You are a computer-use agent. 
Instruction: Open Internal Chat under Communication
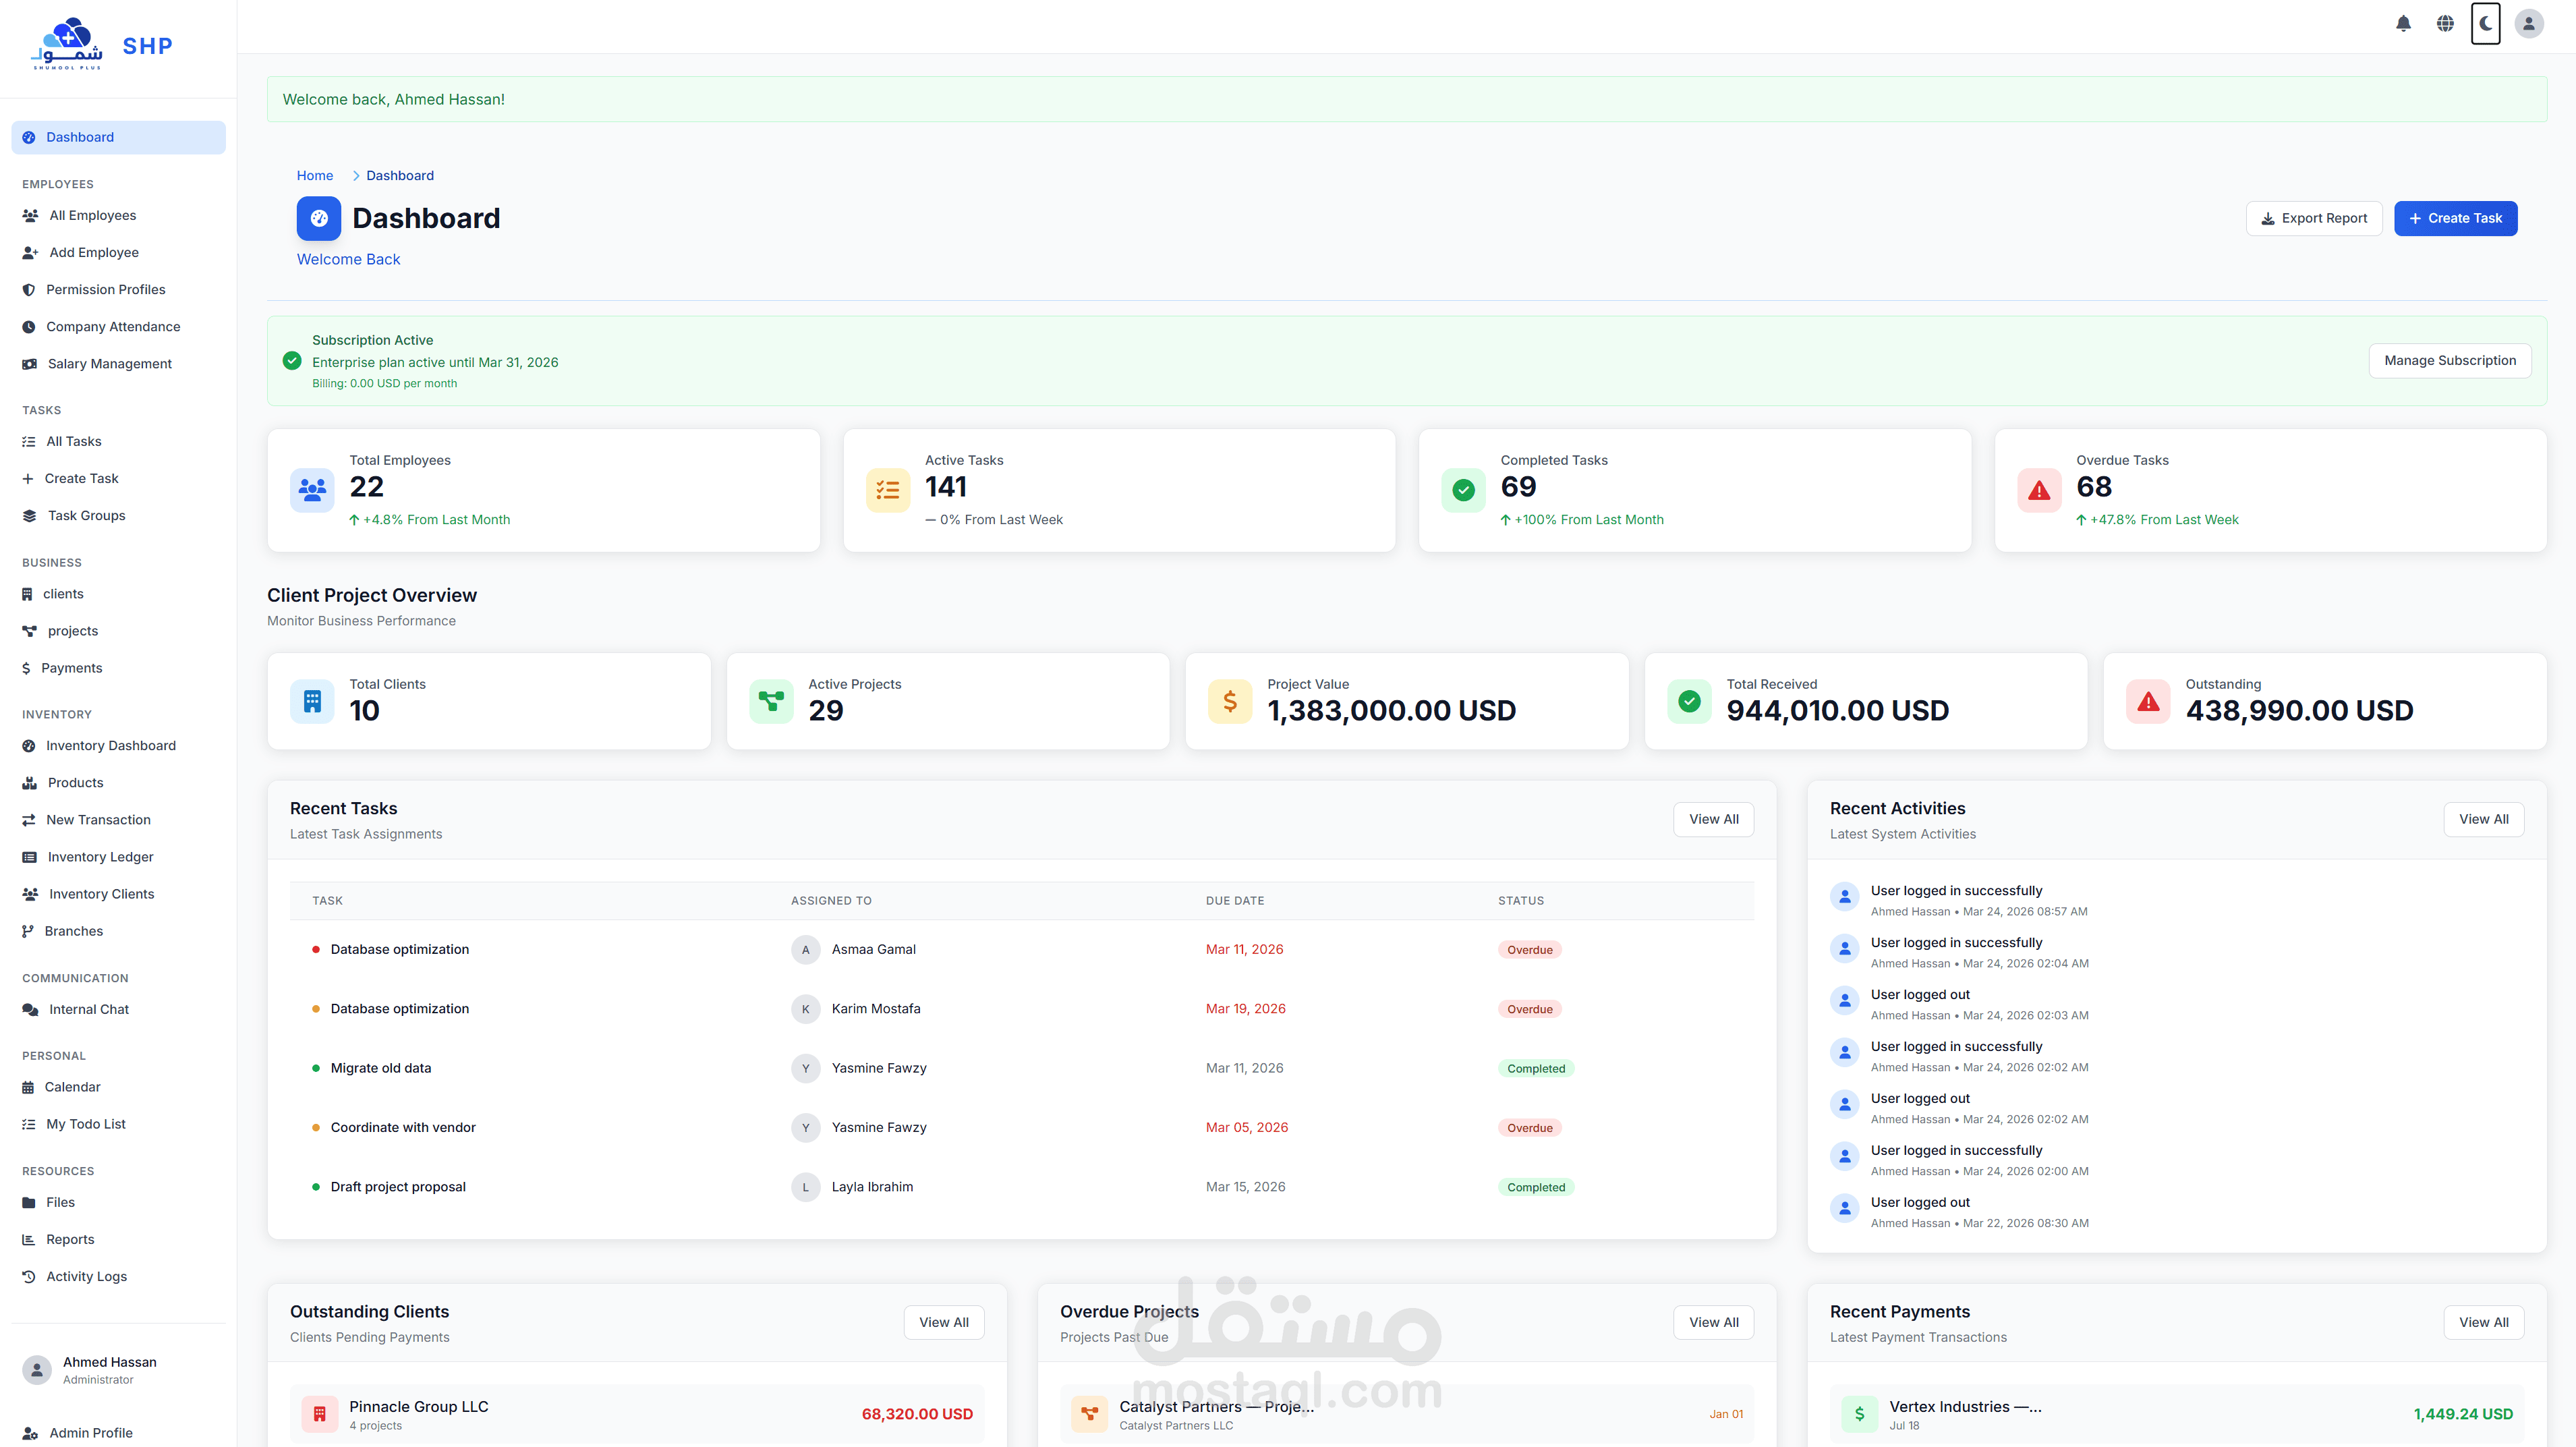(x=88, y=1009)
